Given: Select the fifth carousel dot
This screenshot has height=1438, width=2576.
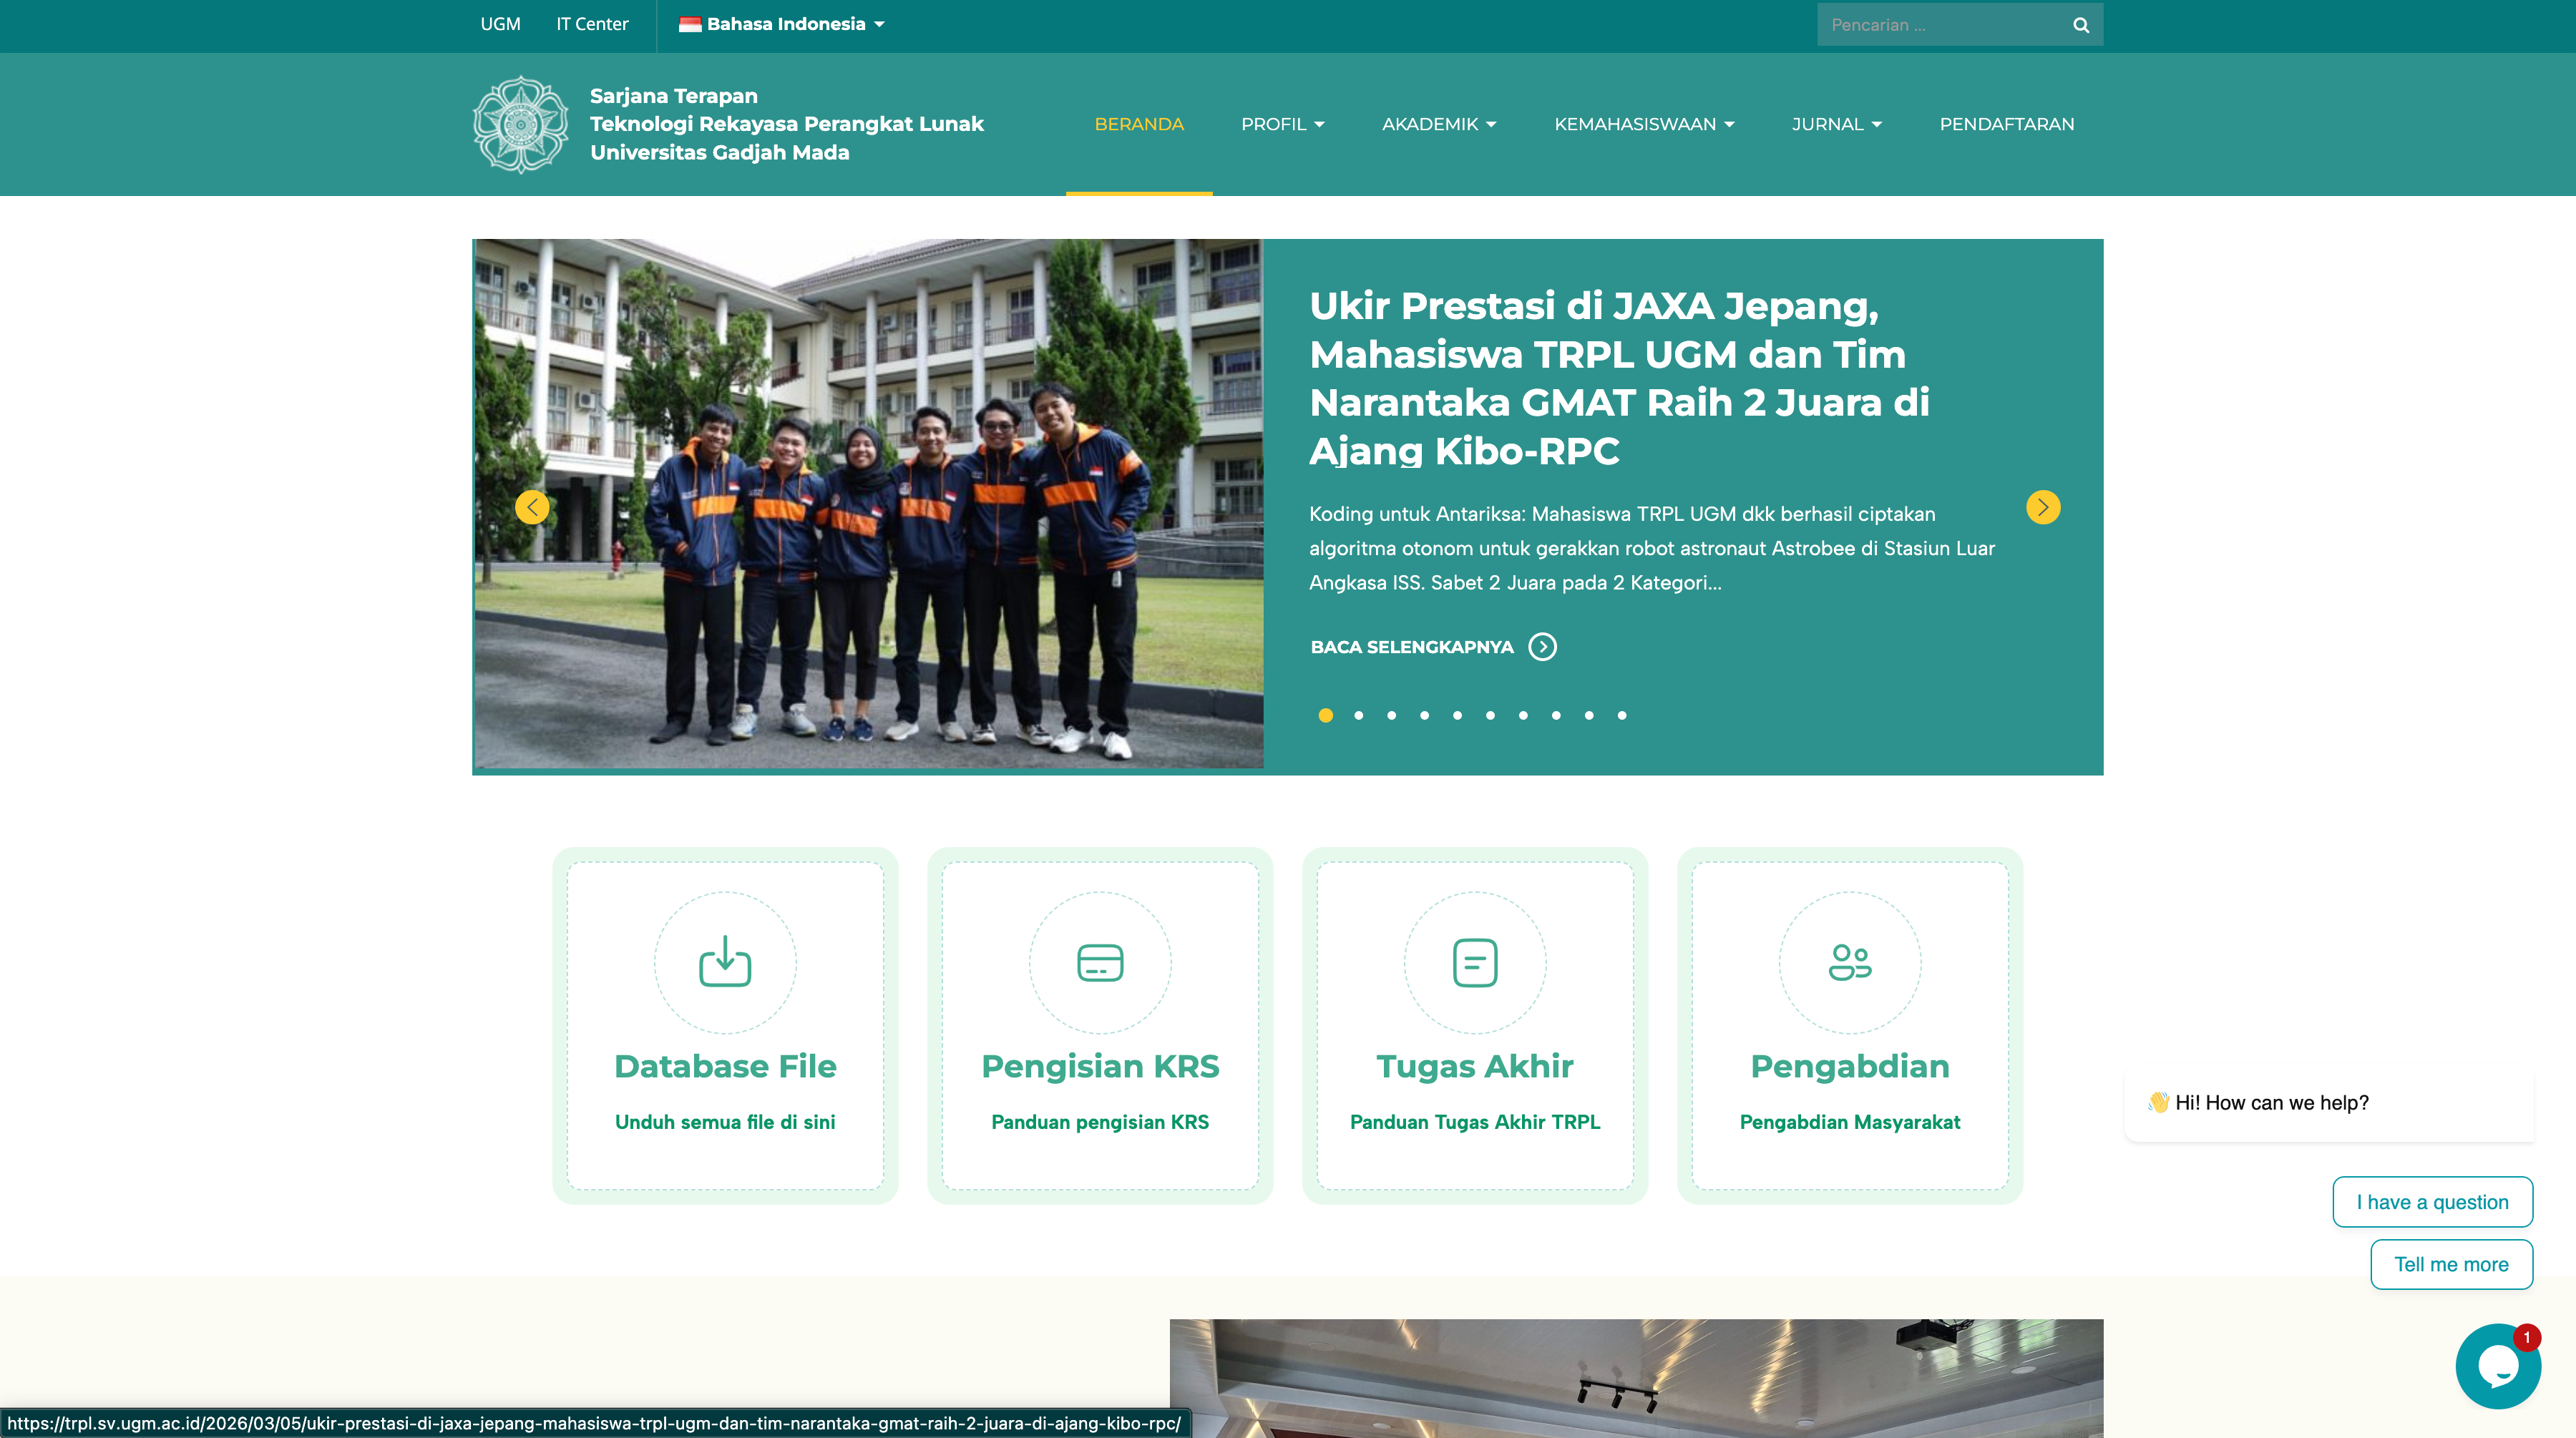Looking at the screenshot, I should [1458, 715].
